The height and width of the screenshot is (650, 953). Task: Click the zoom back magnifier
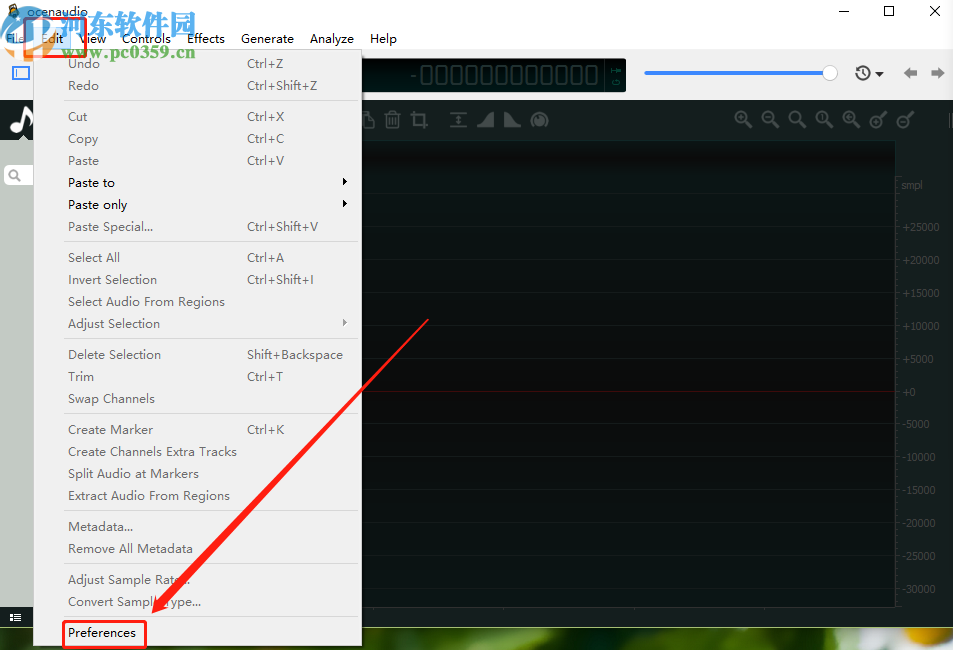tap(851, 119)
